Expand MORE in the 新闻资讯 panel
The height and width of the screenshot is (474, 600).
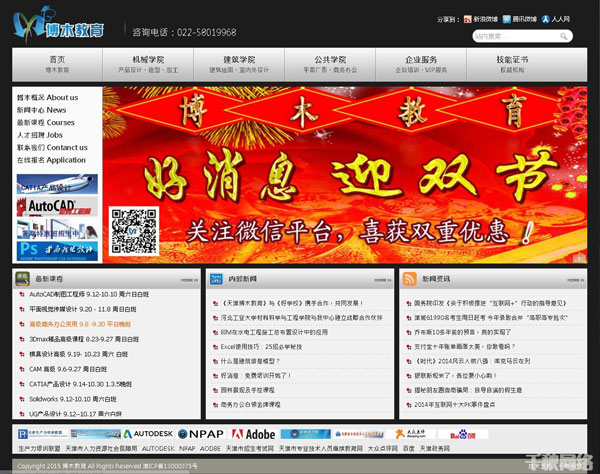coord(576,280)
